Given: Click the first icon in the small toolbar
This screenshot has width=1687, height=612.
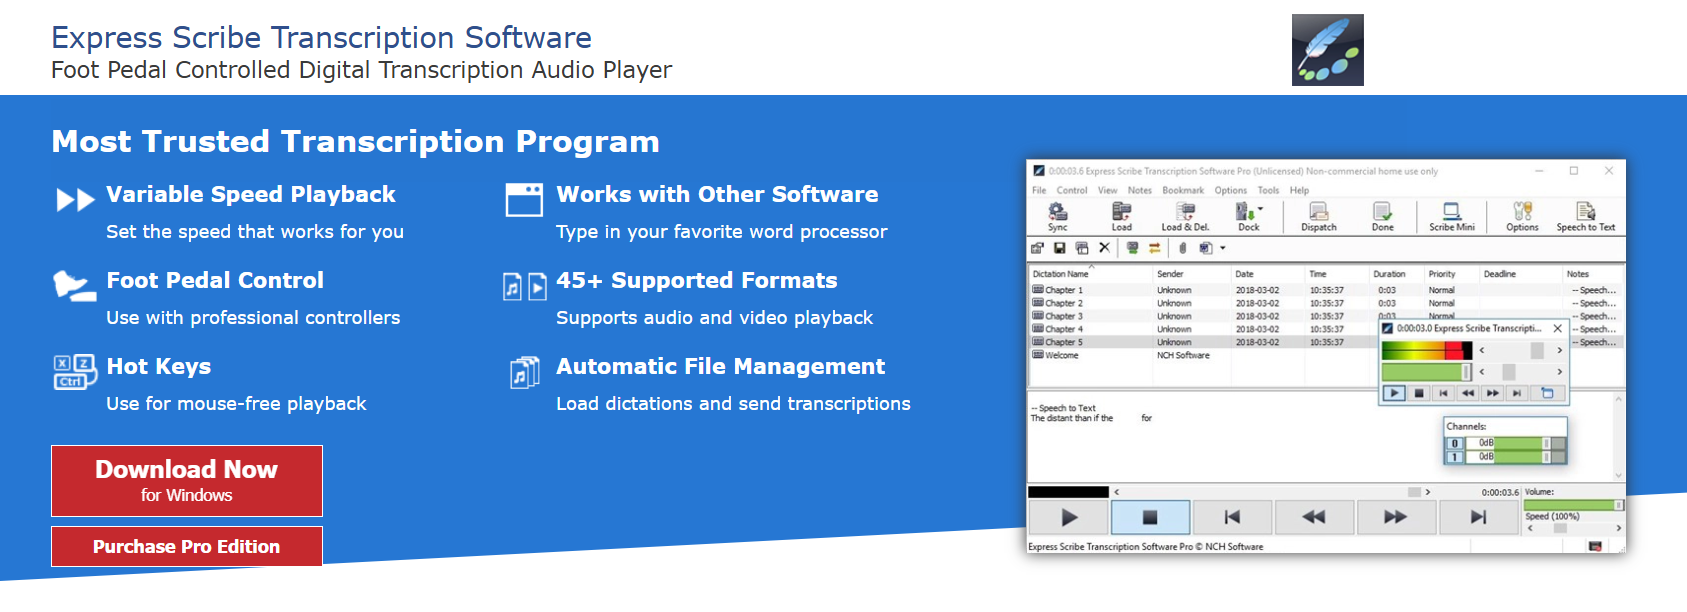Looking at the screenshot, I should point(1037,248).
